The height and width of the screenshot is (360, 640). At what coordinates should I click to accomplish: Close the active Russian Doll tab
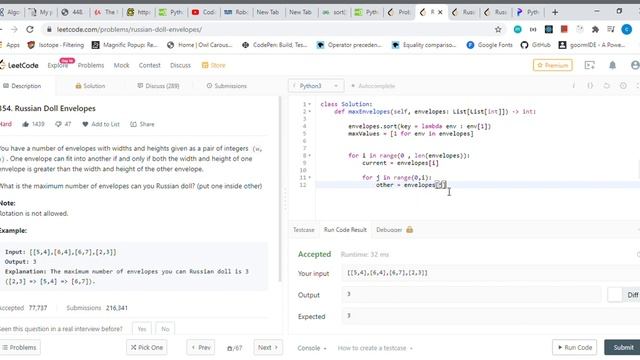[440, 12]
